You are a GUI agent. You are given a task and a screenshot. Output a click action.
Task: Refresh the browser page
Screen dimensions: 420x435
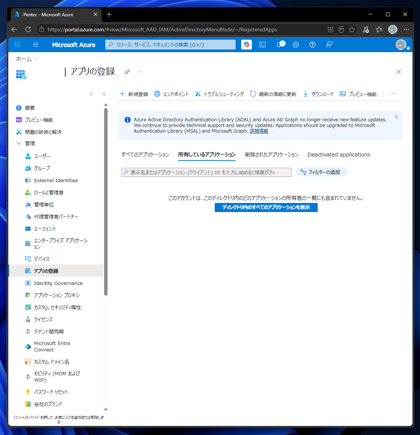[28, 30]
